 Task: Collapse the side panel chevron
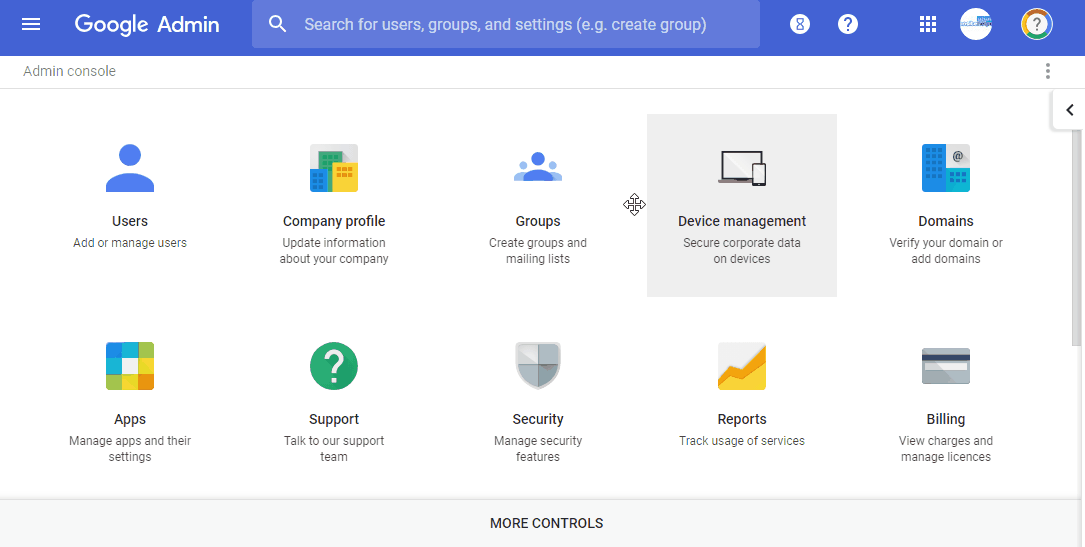coord(1070,110)
